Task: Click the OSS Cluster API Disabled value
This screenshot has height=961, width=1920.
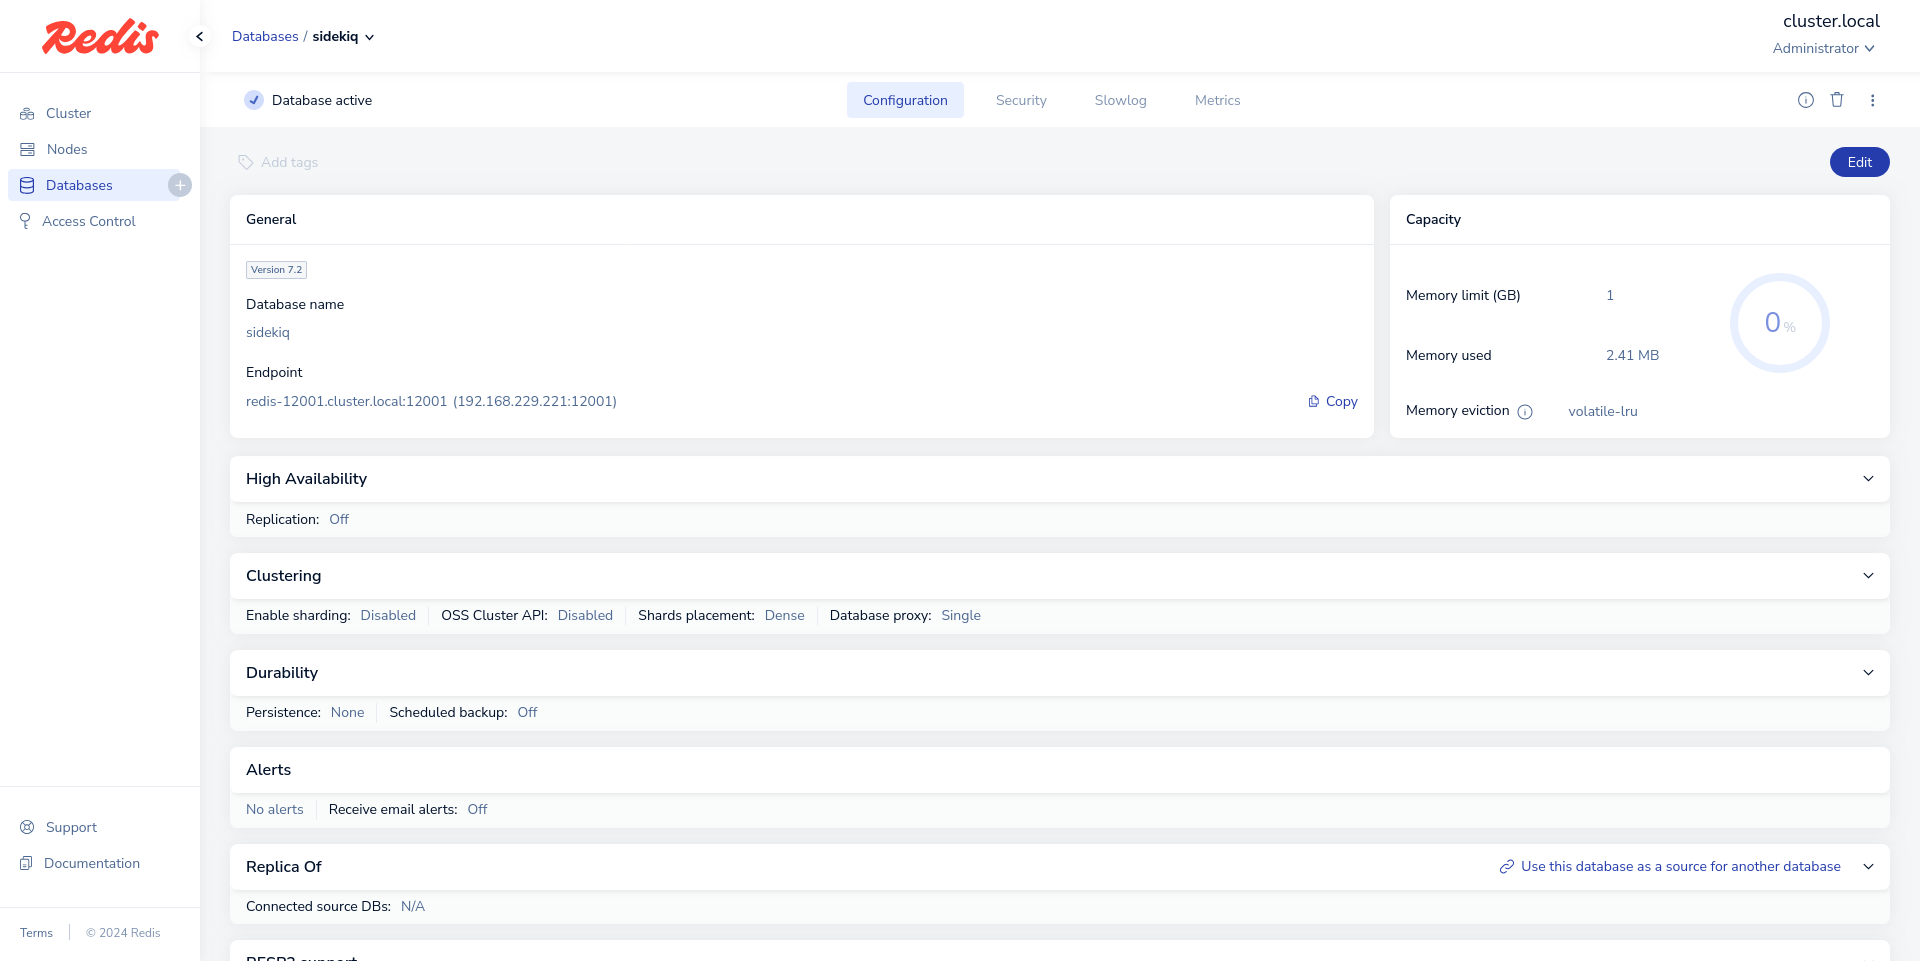Action: point(585,616)
